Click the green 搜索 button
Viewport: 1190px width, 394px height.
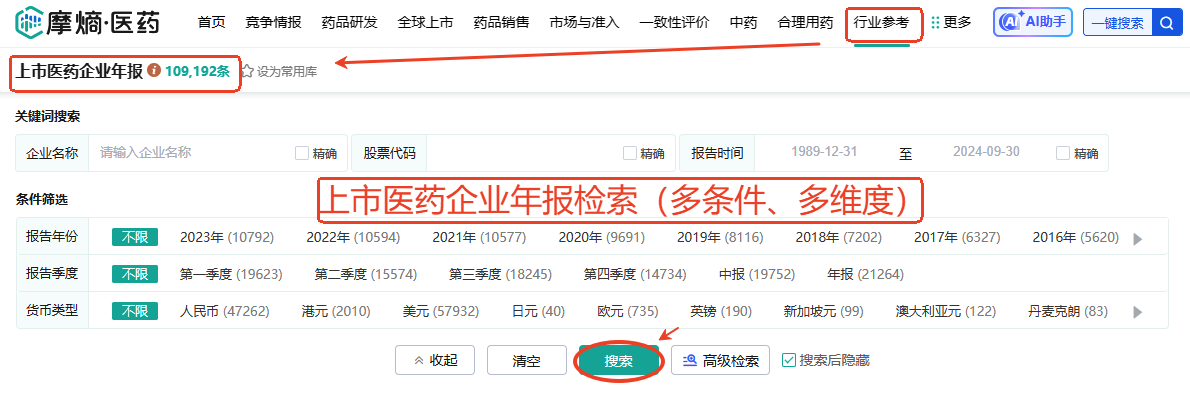(x=619, y=361)
